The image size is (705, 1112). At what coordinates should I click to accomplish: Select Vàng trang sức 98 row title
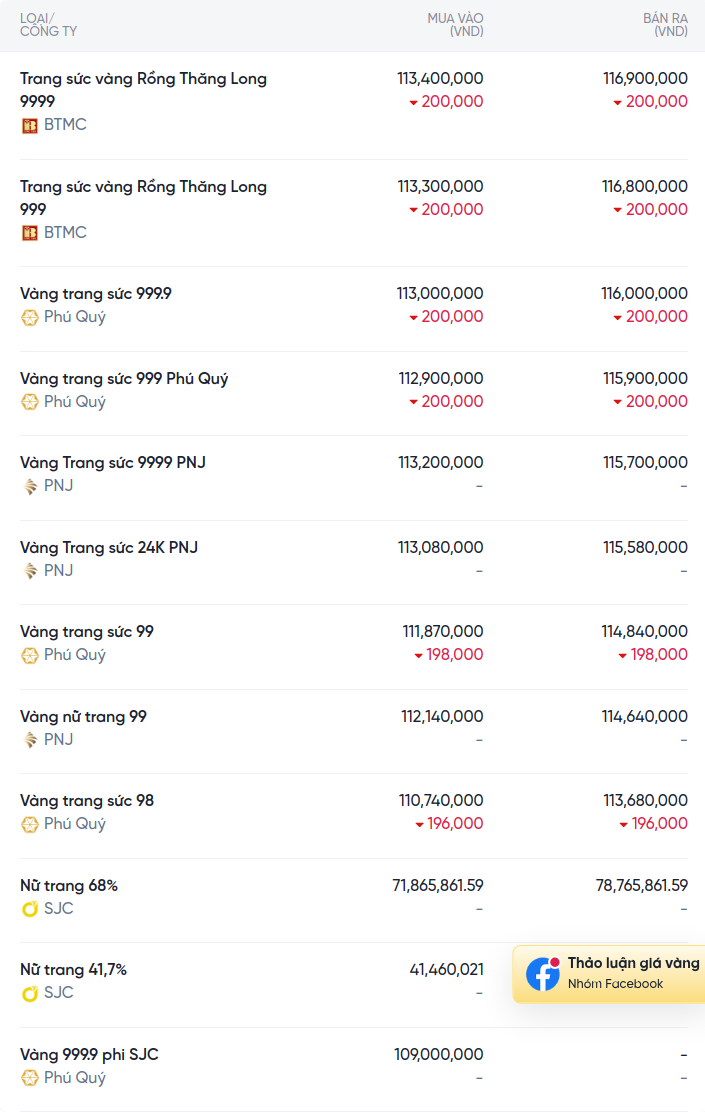click(x=87, y=801)
